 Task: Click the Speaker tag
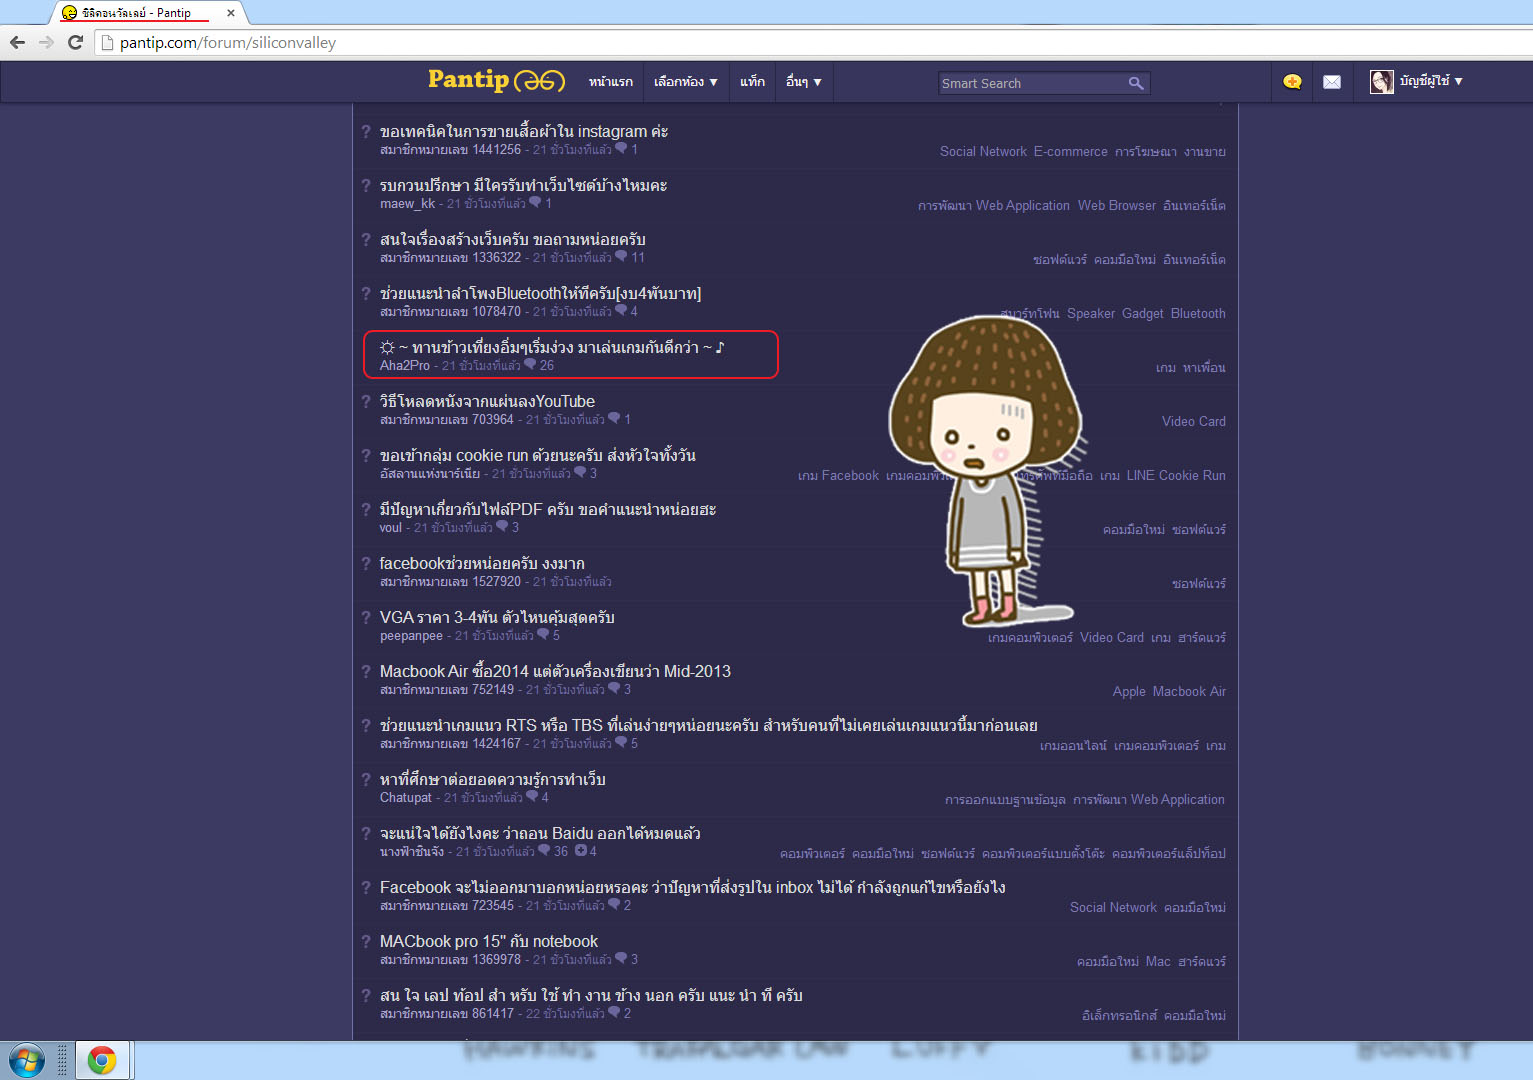[x=1091, y=313]
